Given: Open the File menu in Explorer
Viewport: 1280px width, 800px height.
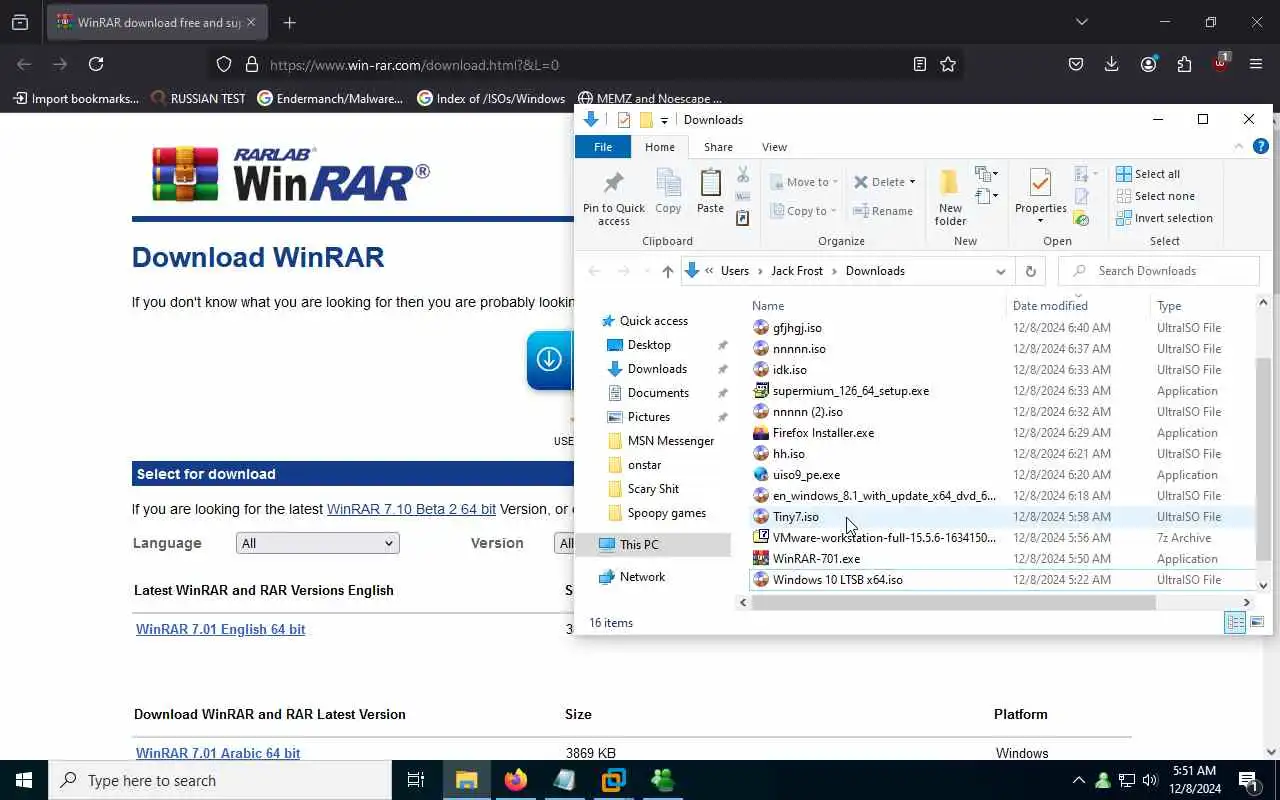Looking at the screenshot, I should click(x=603, y=147).
